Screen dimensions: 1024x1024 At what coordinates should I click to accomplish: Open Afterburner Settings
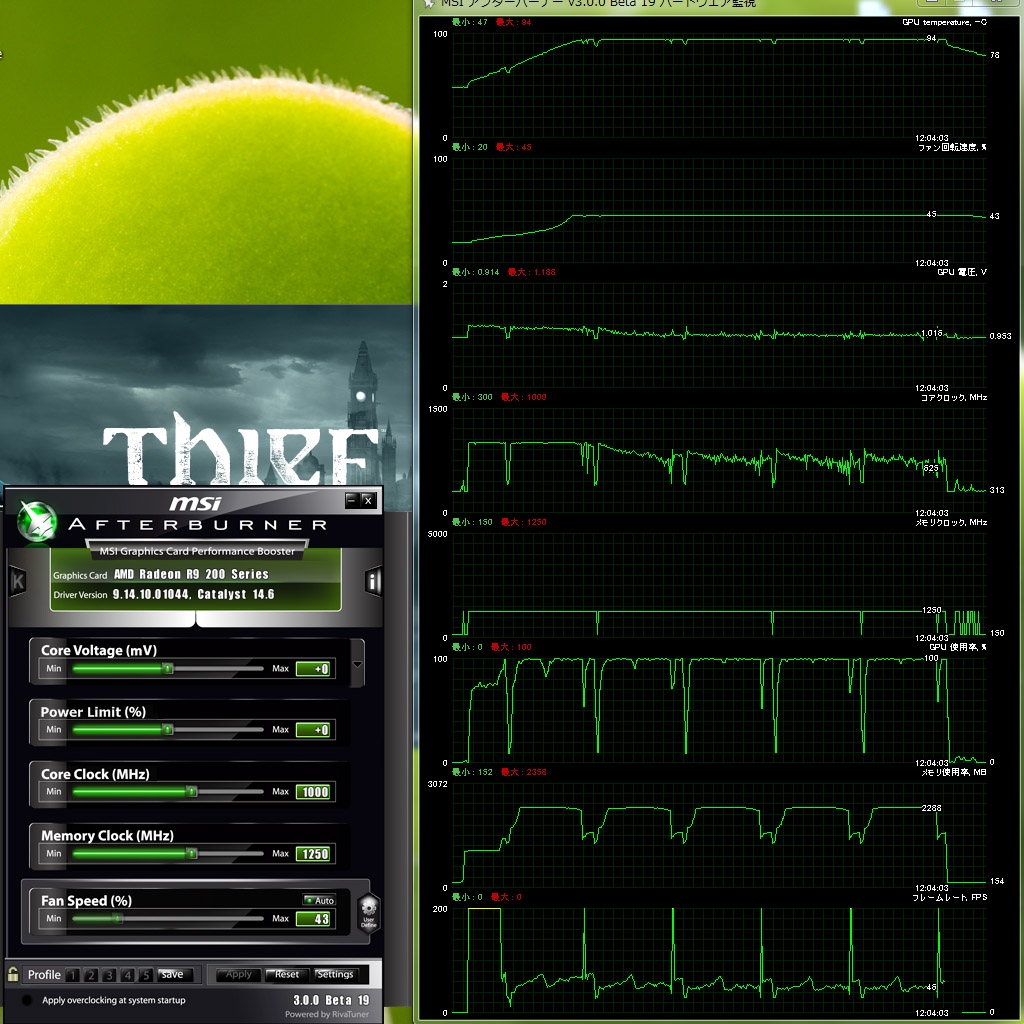pyautogui.click(x=335, y=974)
